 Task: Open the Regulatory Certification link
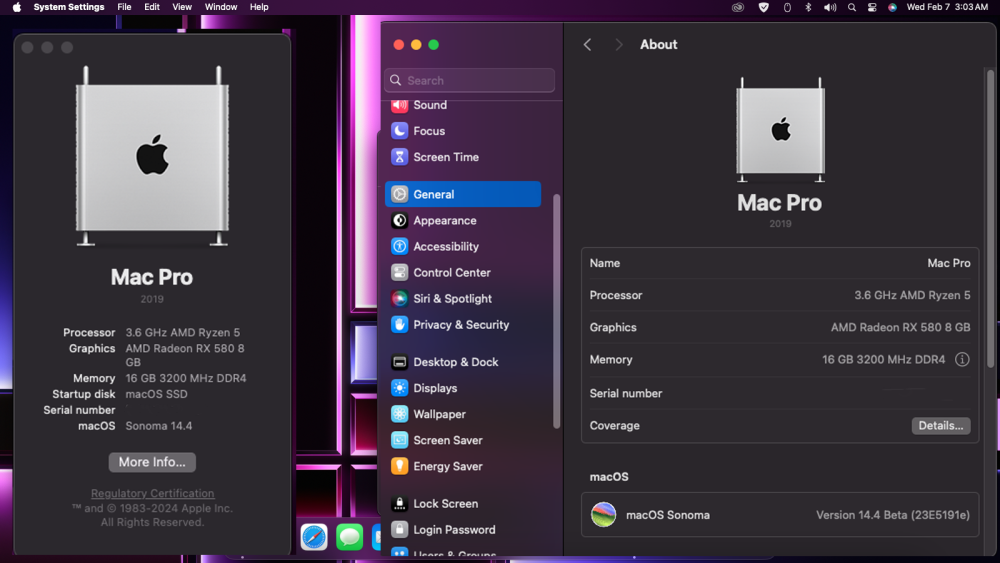152,493
